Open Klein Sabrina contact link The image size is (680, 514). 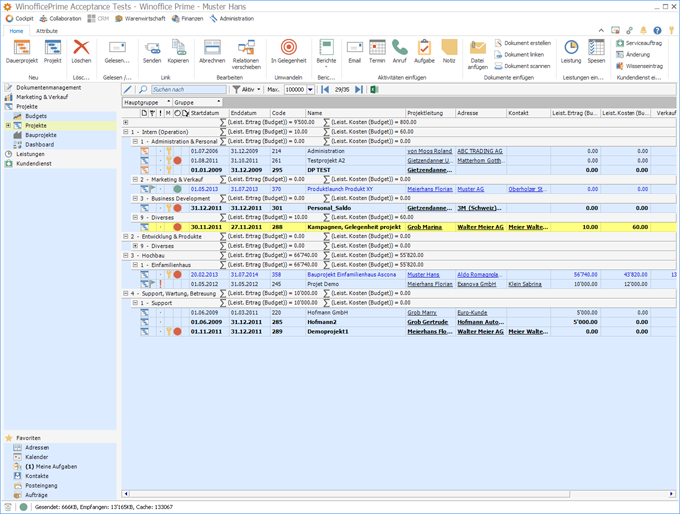525,284
